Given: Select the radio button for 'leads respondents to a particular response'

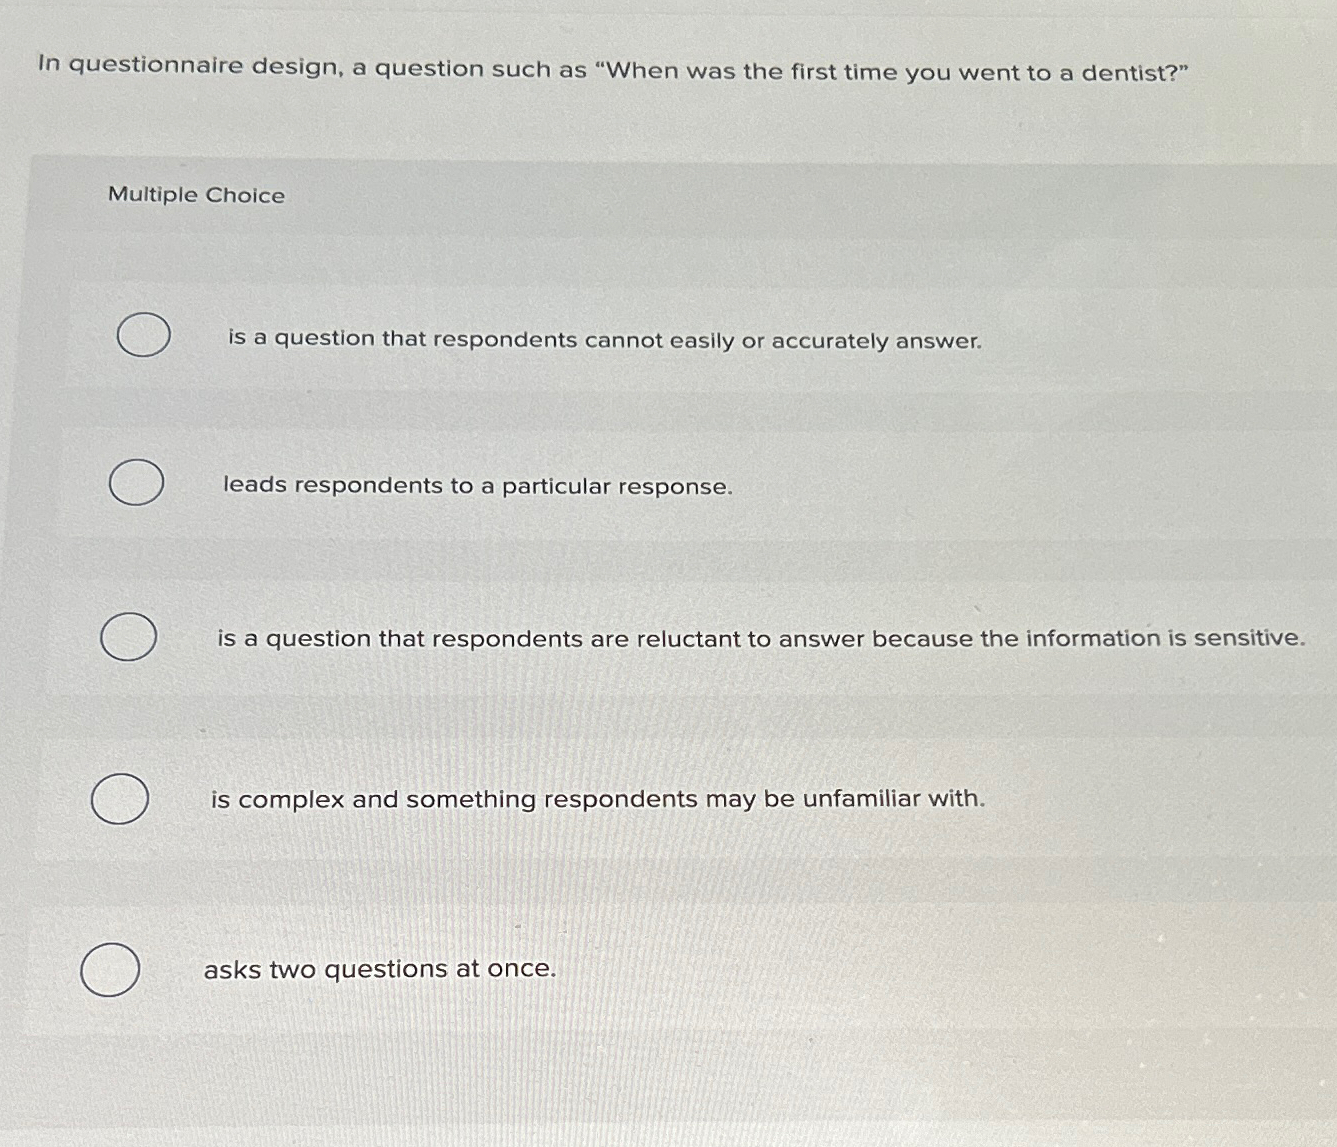Looking at the screenshot, I should (x=137, y=482).
